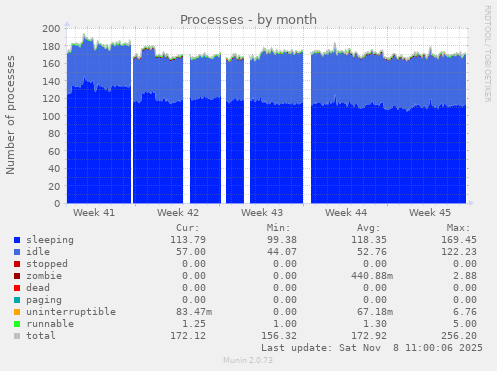Click the 'dead' legend label

pos(38,288)
